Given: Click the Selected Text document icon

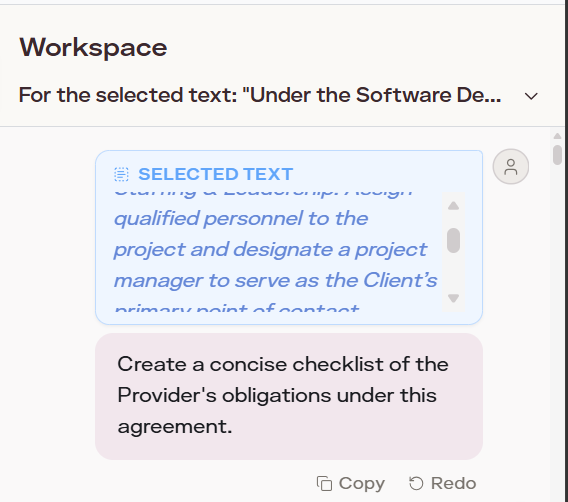Looking at the screenshot, I should pyautogui.click(x=121, y=174).
